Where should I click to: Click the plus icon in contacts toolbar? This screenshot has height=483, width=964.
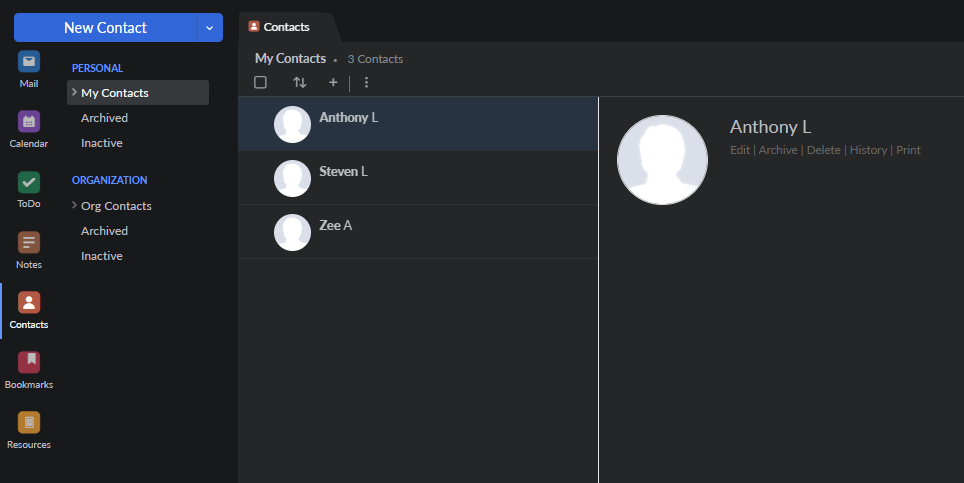[x=333, y=82]
